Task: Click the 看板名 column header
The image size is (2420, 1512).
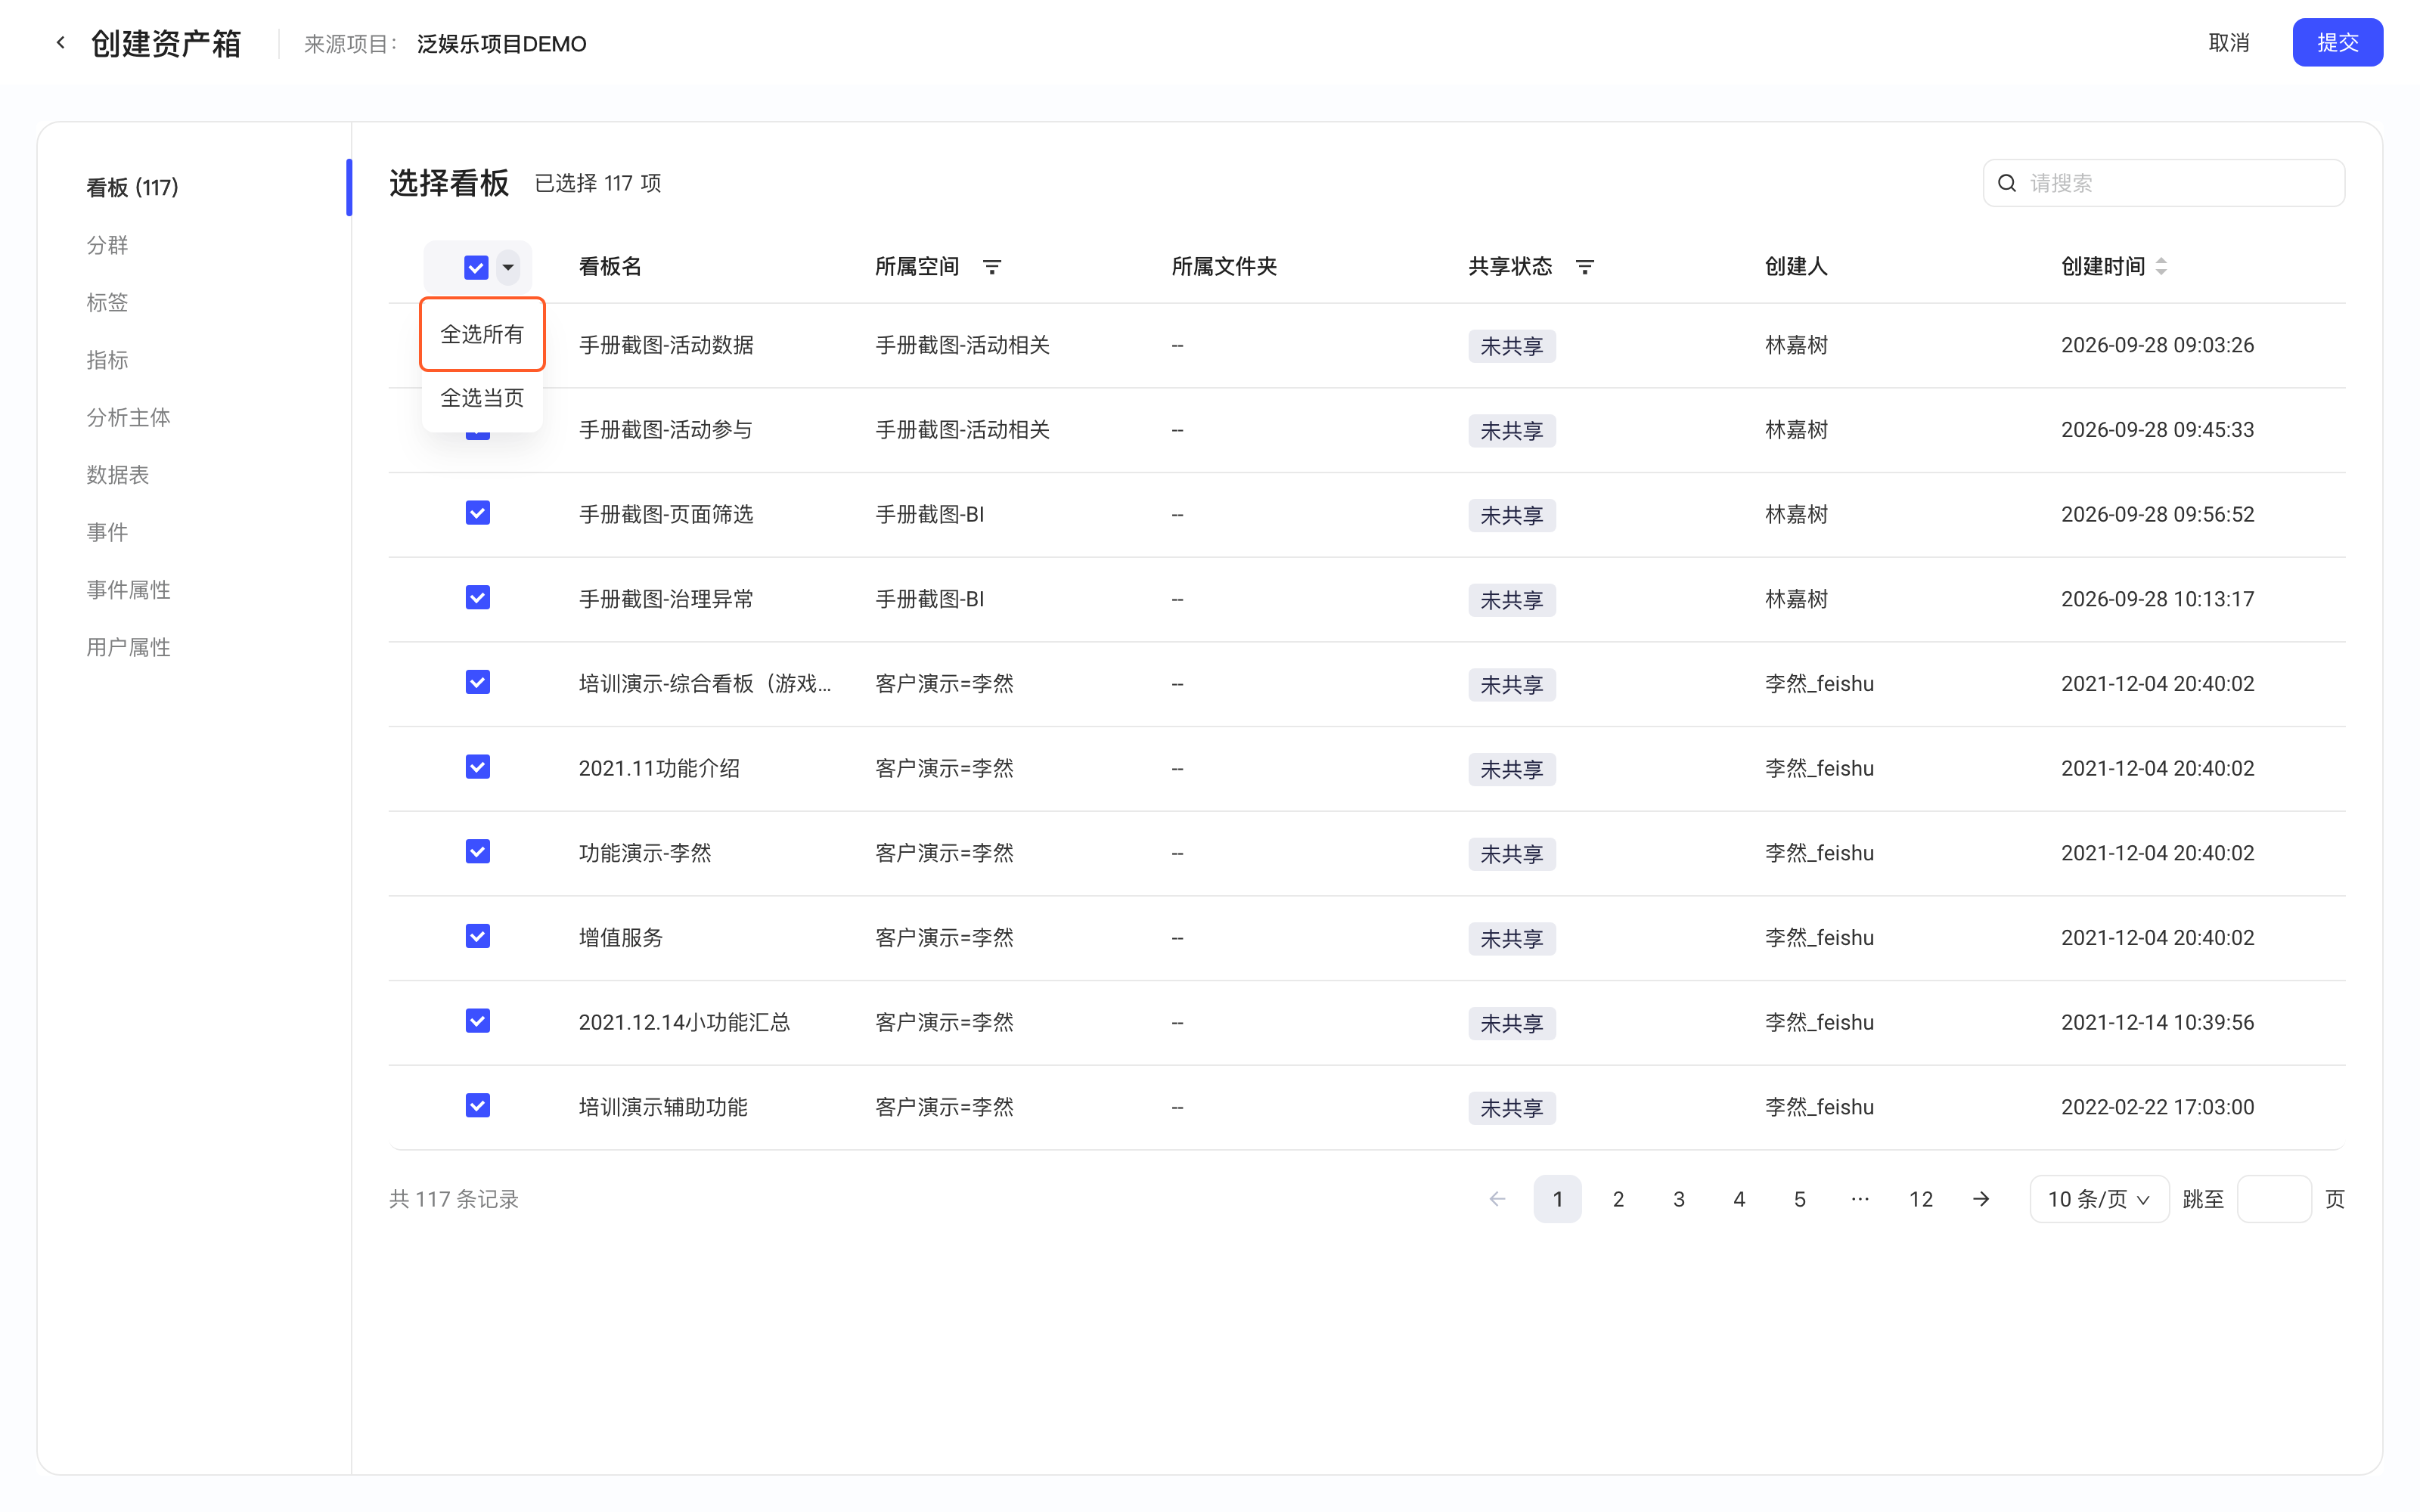Action: tap(610, 267)
